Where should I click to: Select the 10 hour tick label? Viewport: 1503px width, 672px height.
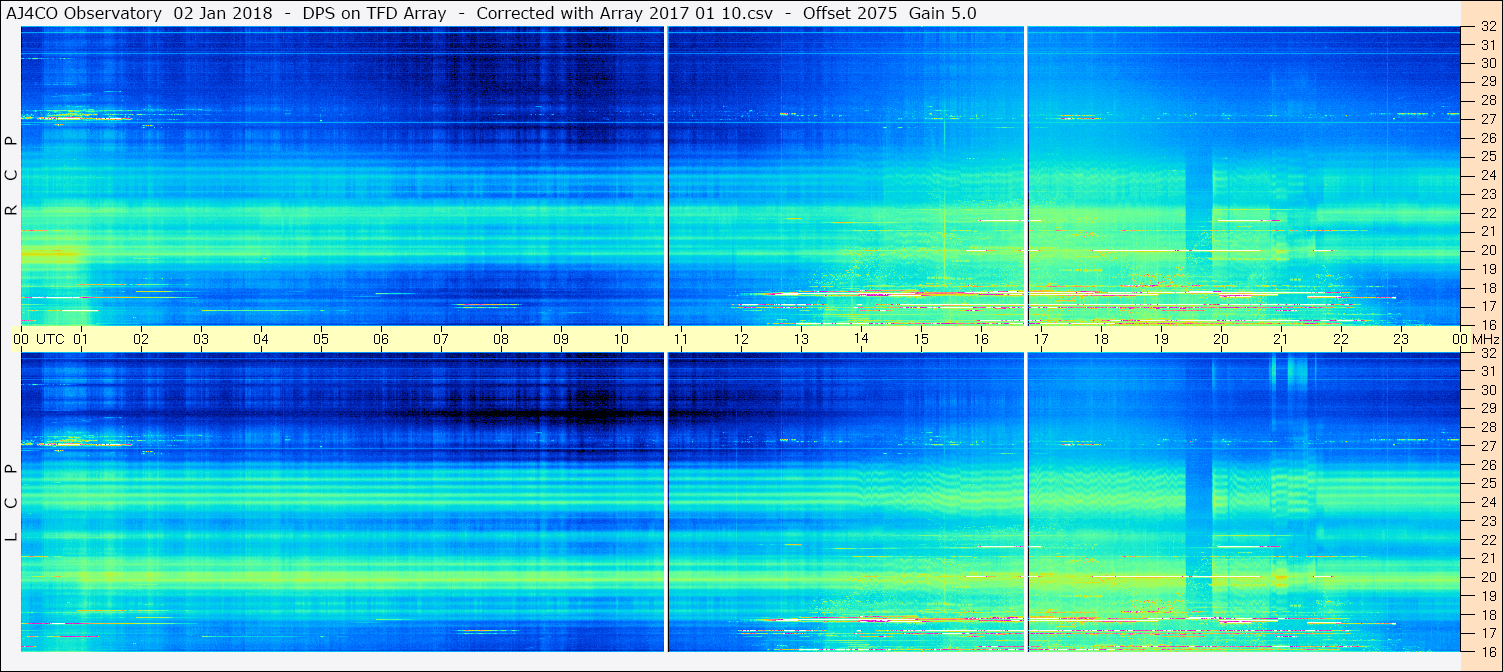621,339
